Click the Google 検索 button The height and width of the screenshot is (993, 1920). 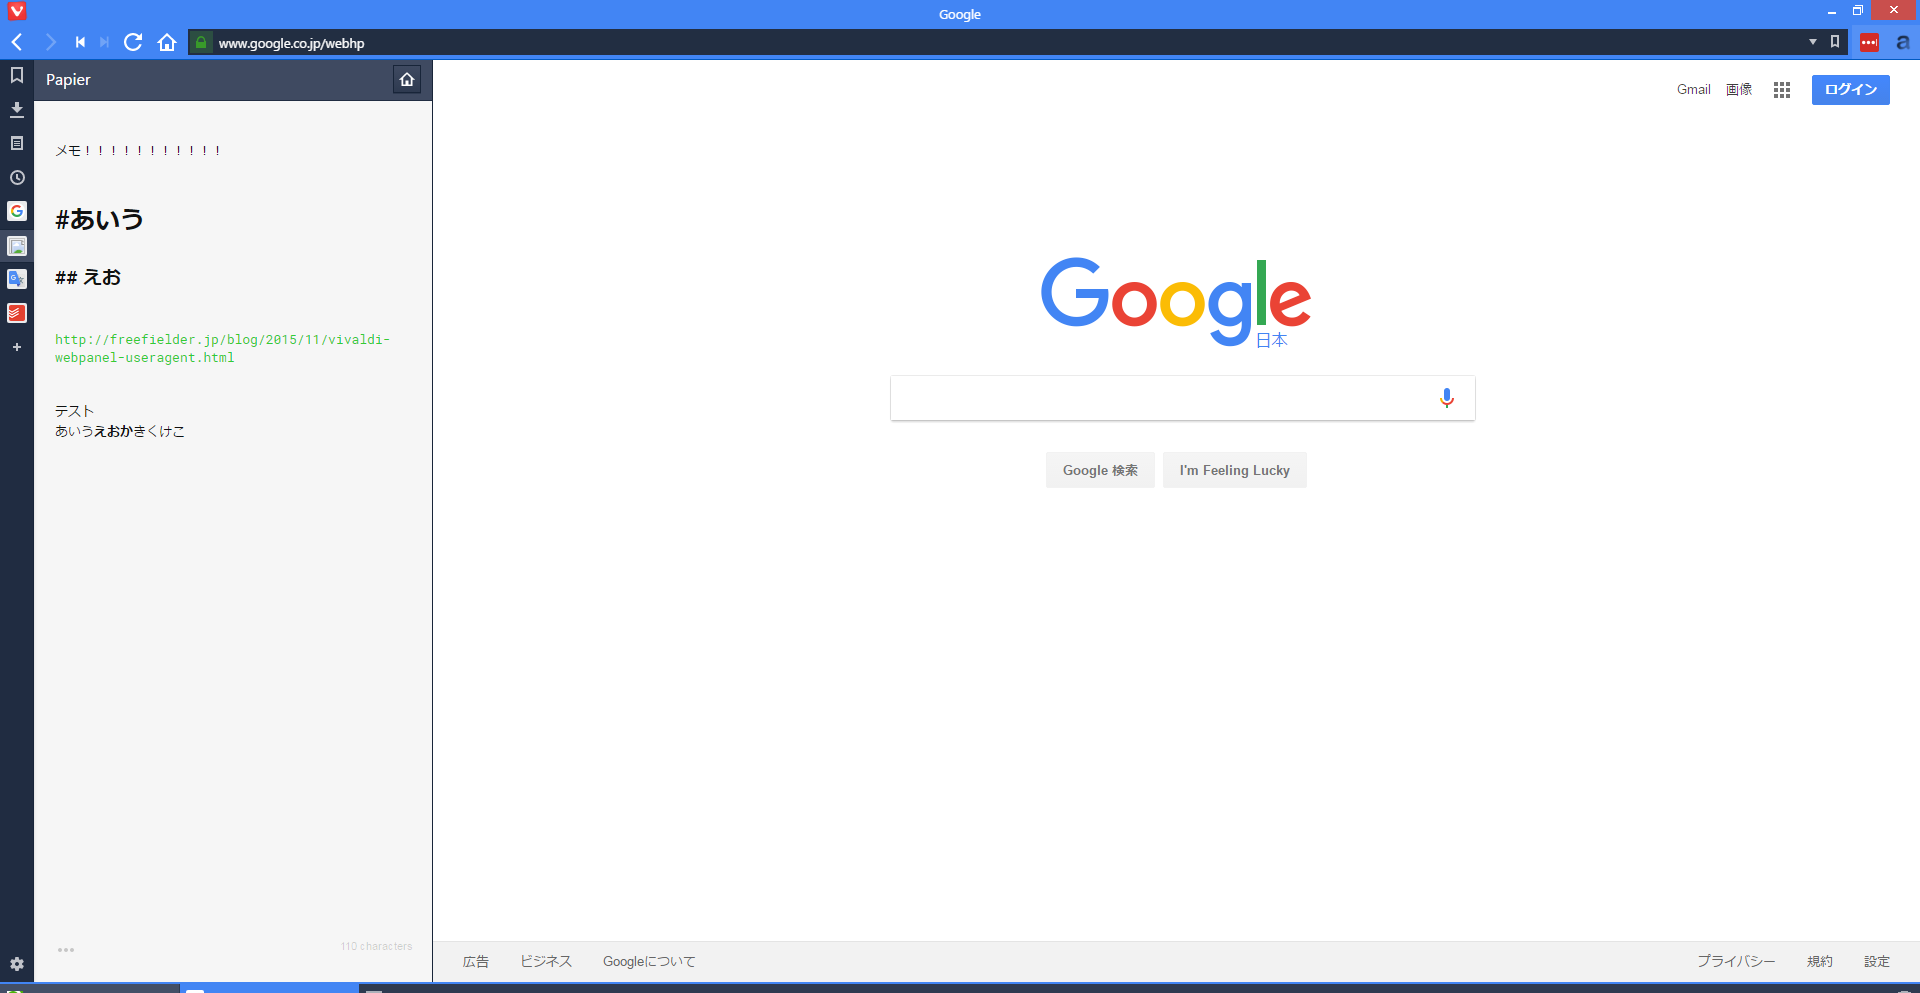pyautogui.click(x=1100, y=470)
